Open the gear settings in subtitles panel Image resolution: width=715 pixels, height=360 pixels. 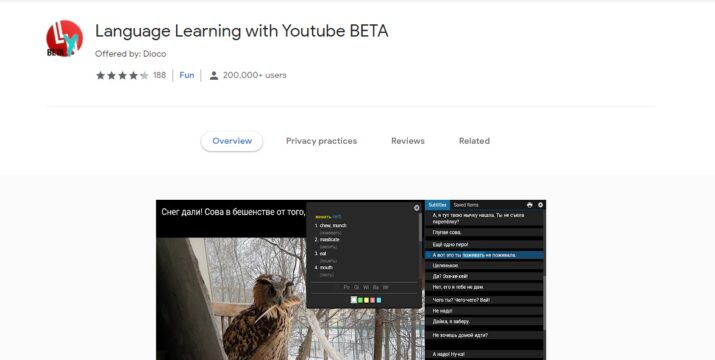[x=540, y=205]
